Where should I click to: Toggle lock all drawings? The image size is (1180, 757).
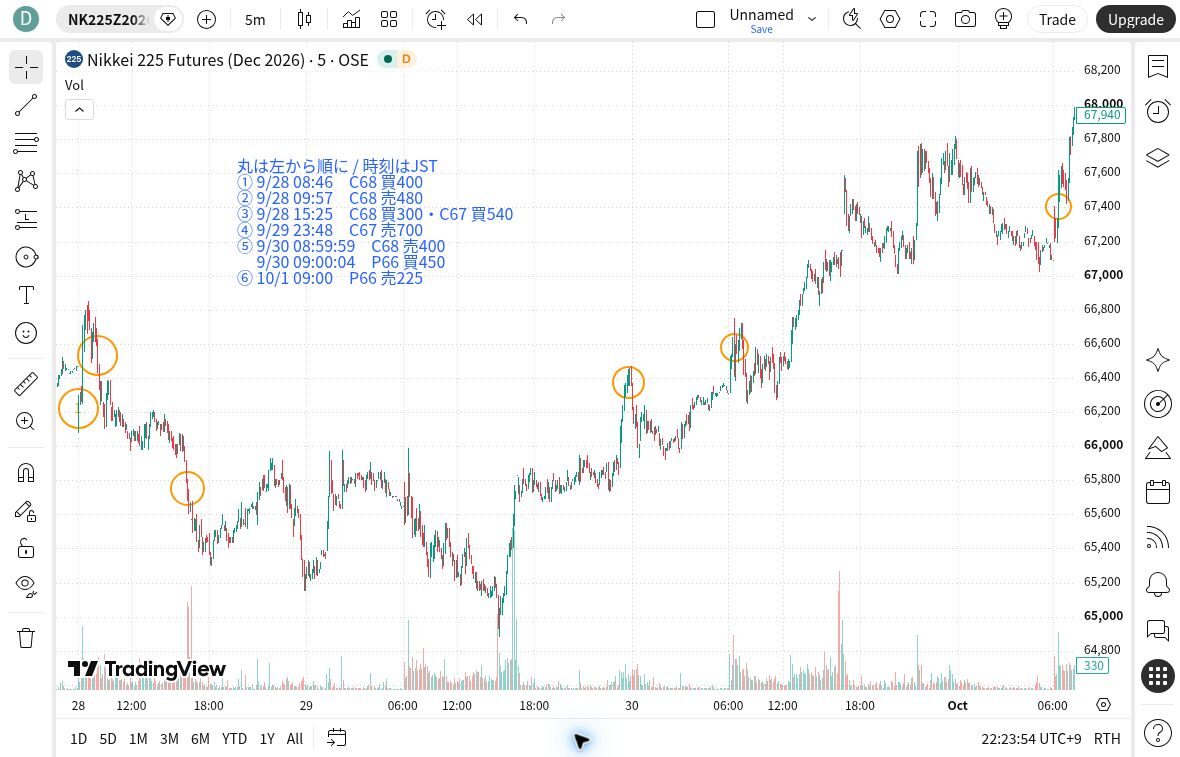pyautogui.click(x=26, y=548)
